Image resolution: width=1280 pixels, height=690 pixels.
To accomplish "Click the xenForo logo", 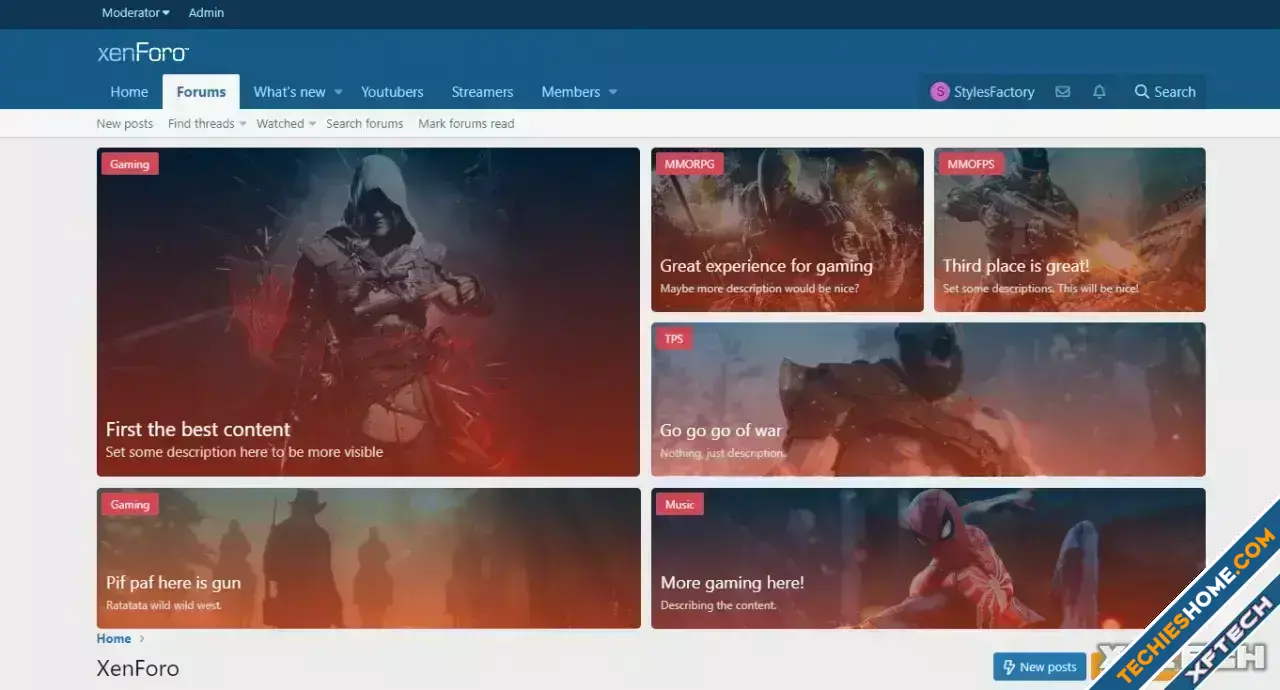I will pos(143,53).
